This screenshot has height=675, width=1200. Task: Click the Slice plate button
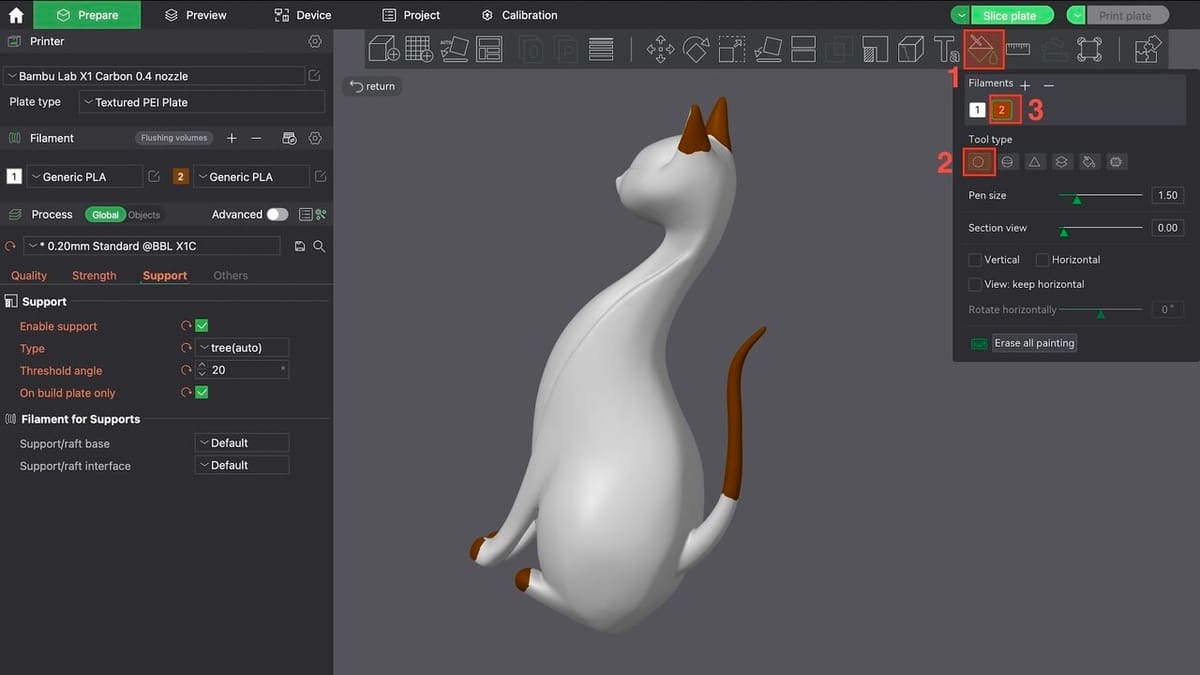1010,15
